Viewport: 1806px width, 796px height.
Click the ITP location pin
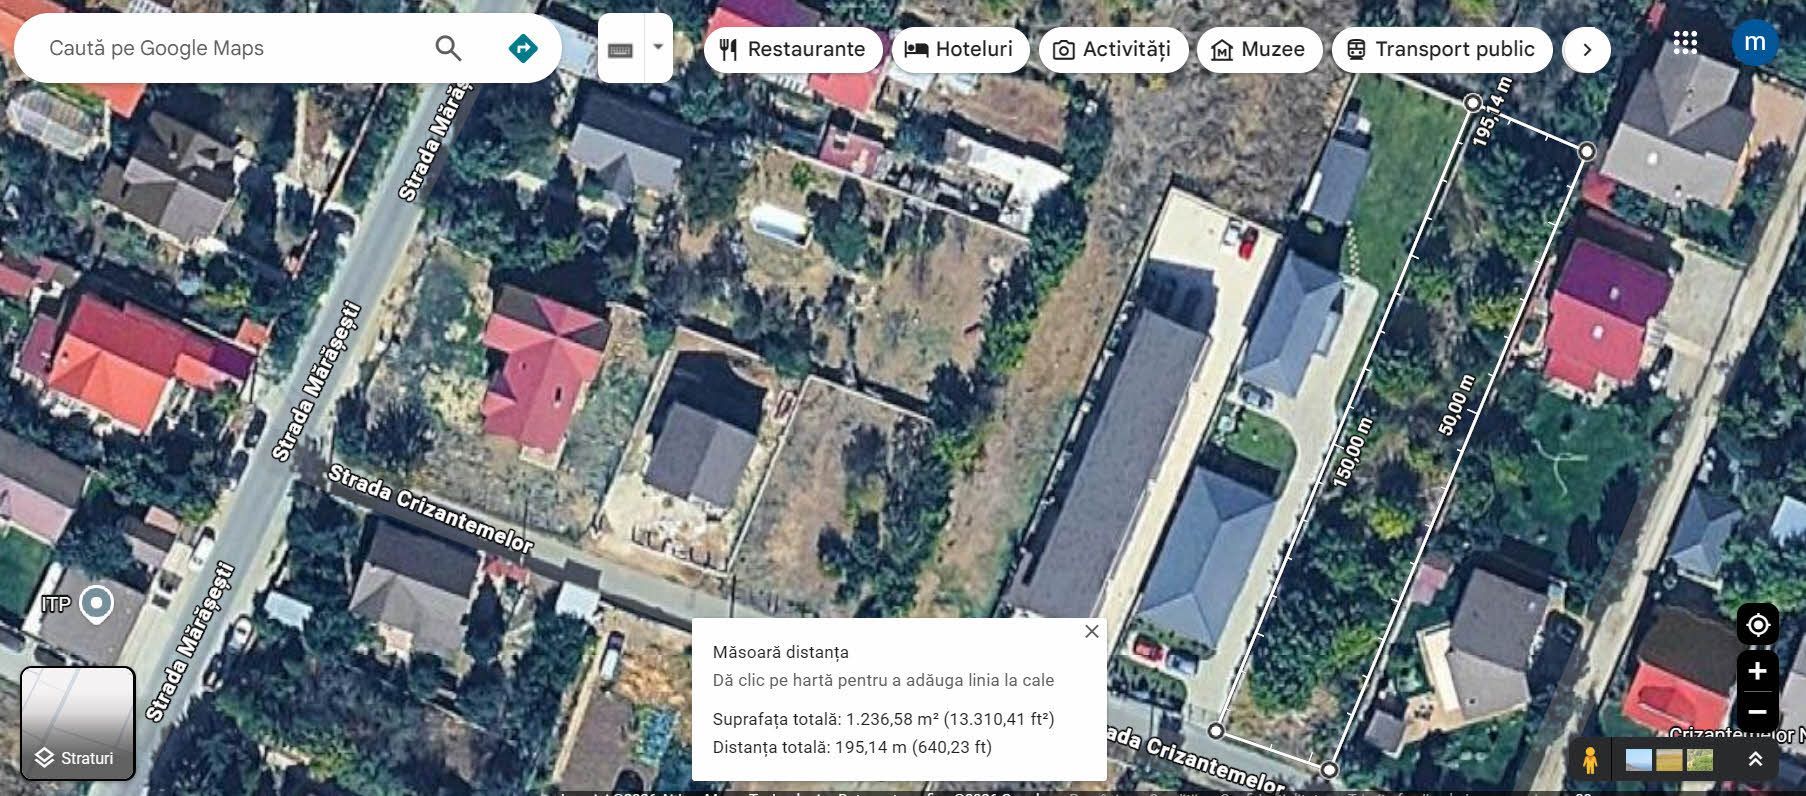(96, 605)
